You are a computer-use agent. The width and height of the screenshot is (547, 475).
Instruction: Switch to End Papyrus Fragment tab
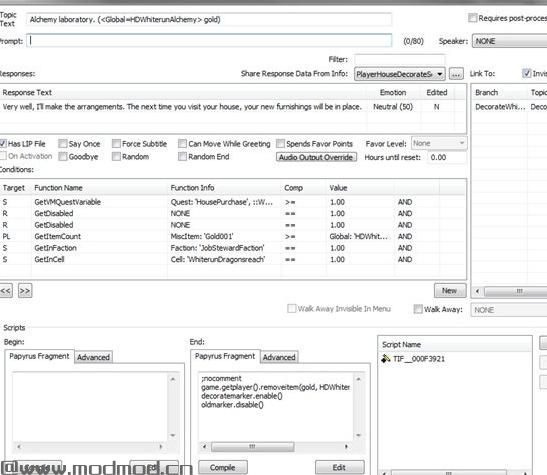225,356
